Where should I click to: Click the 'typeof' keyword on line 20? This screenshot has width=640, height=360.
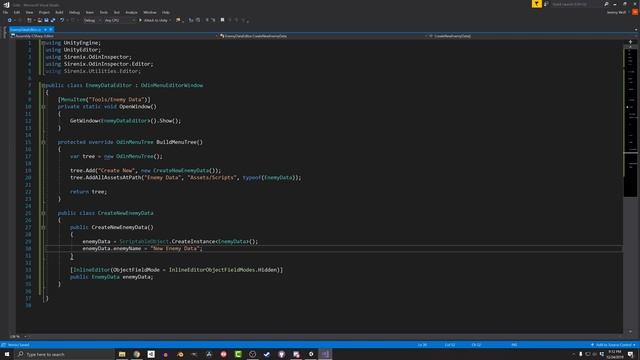click(x=252, y=178)
